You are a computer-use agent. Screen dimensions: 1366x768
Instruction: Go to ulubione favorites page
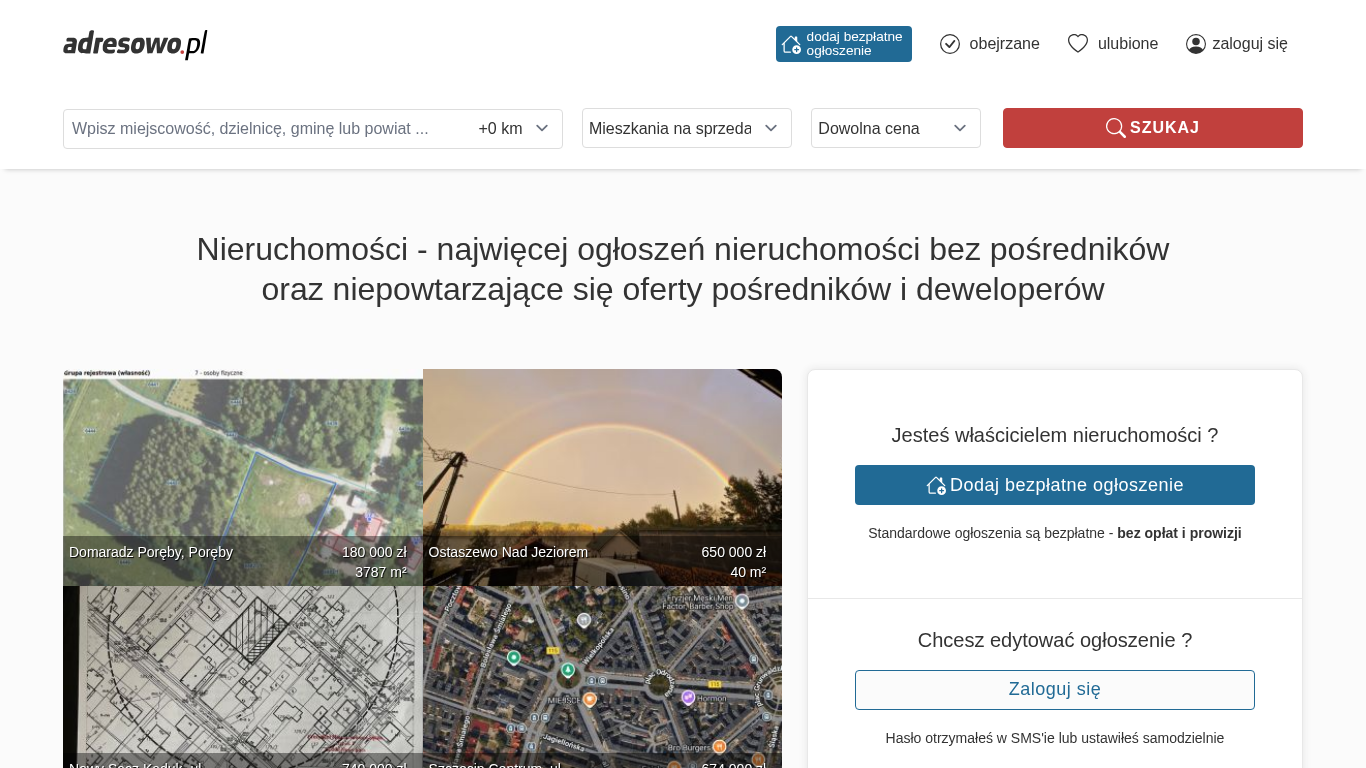(1127, 44)
